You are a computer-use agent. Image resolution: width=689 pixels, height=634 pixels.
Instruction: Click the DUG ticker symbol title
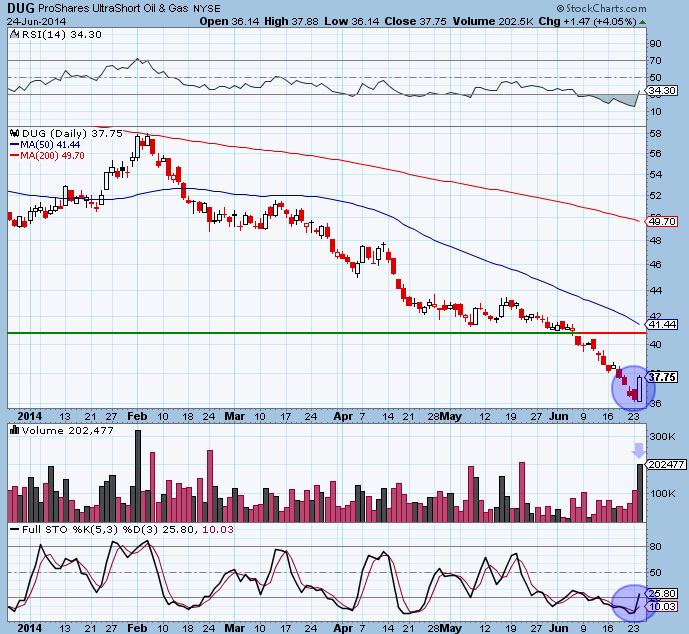[20, 7]
